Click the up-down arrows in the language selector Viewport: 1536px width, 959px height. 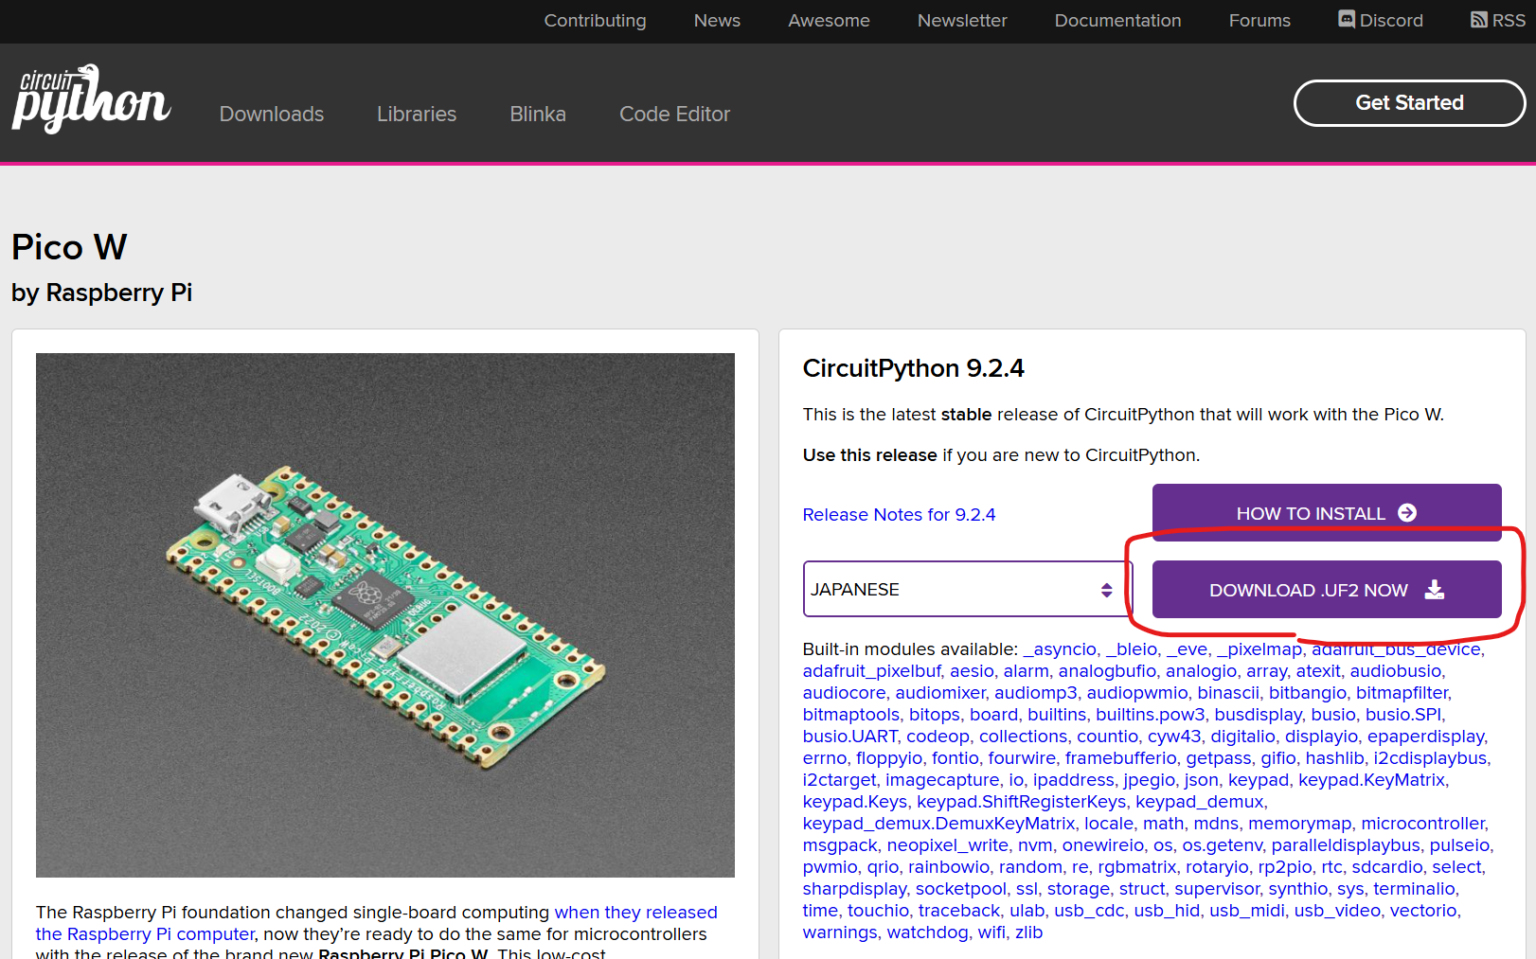click(x=1106, y=589)
